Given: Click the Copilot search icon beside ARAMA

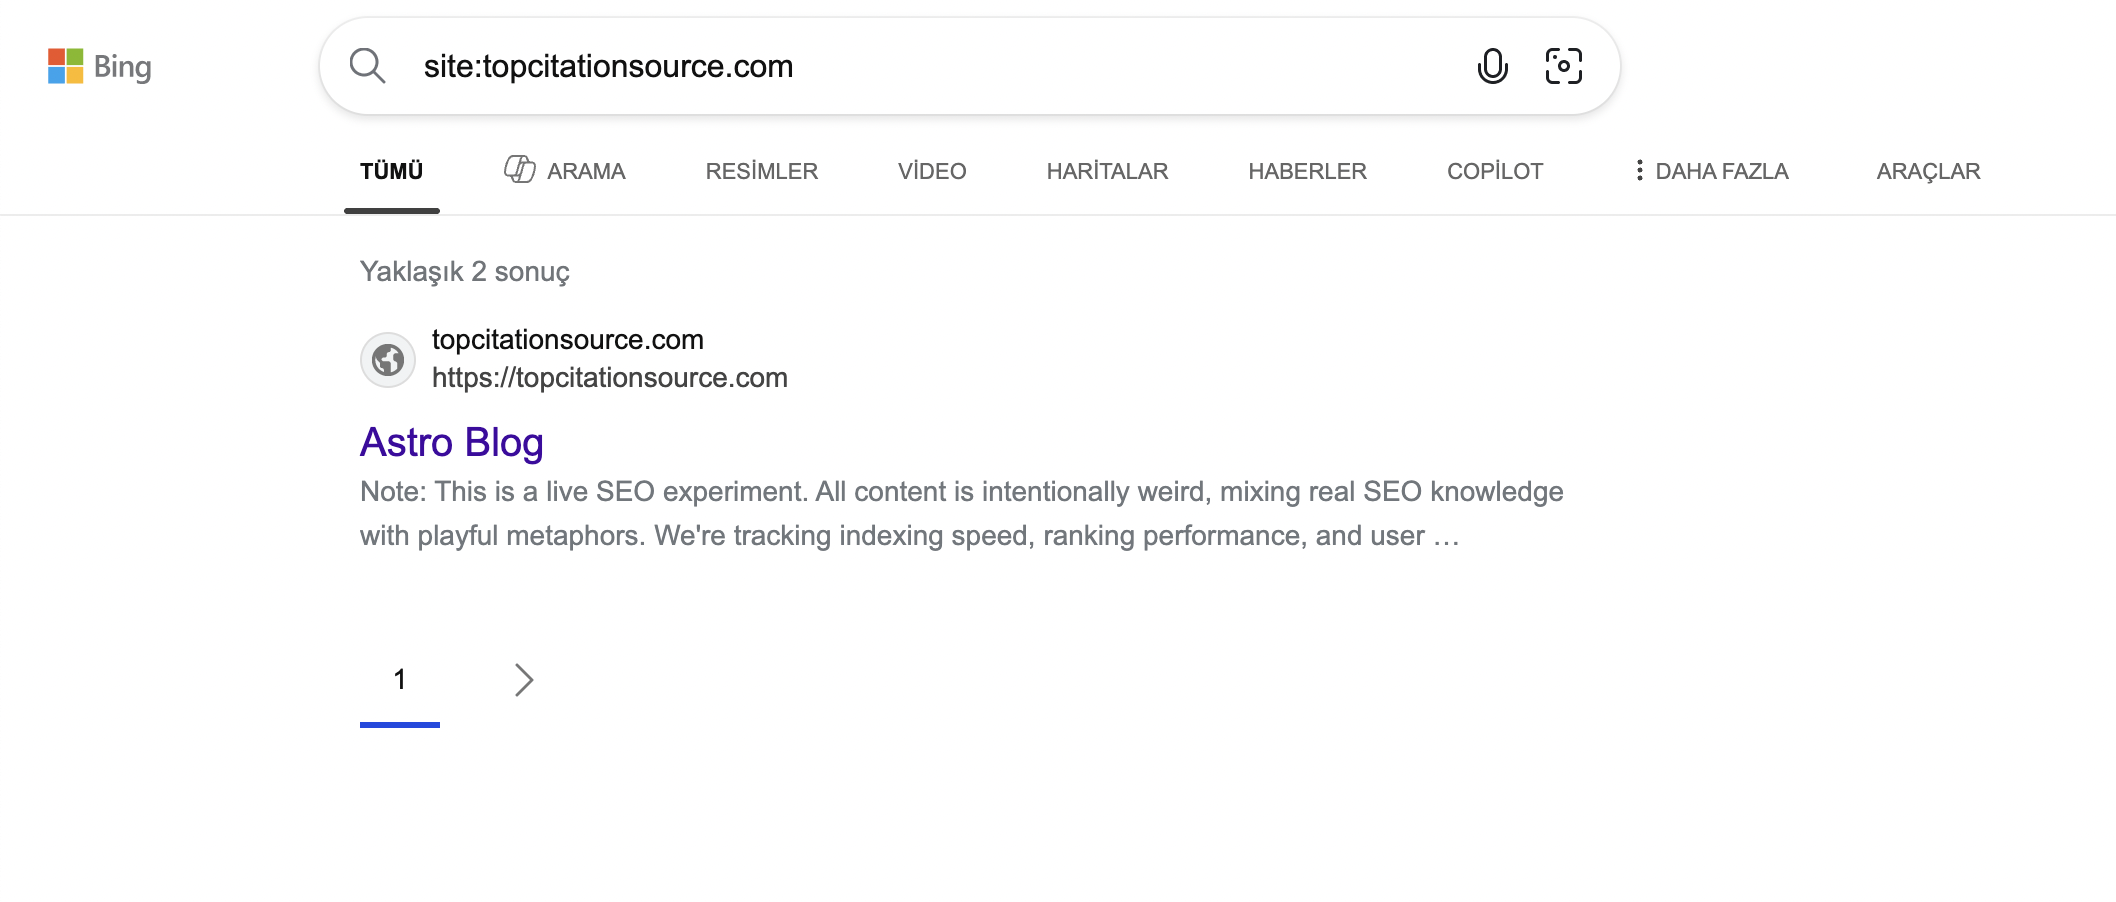Looking at the screenshot, I should (519, 170).
